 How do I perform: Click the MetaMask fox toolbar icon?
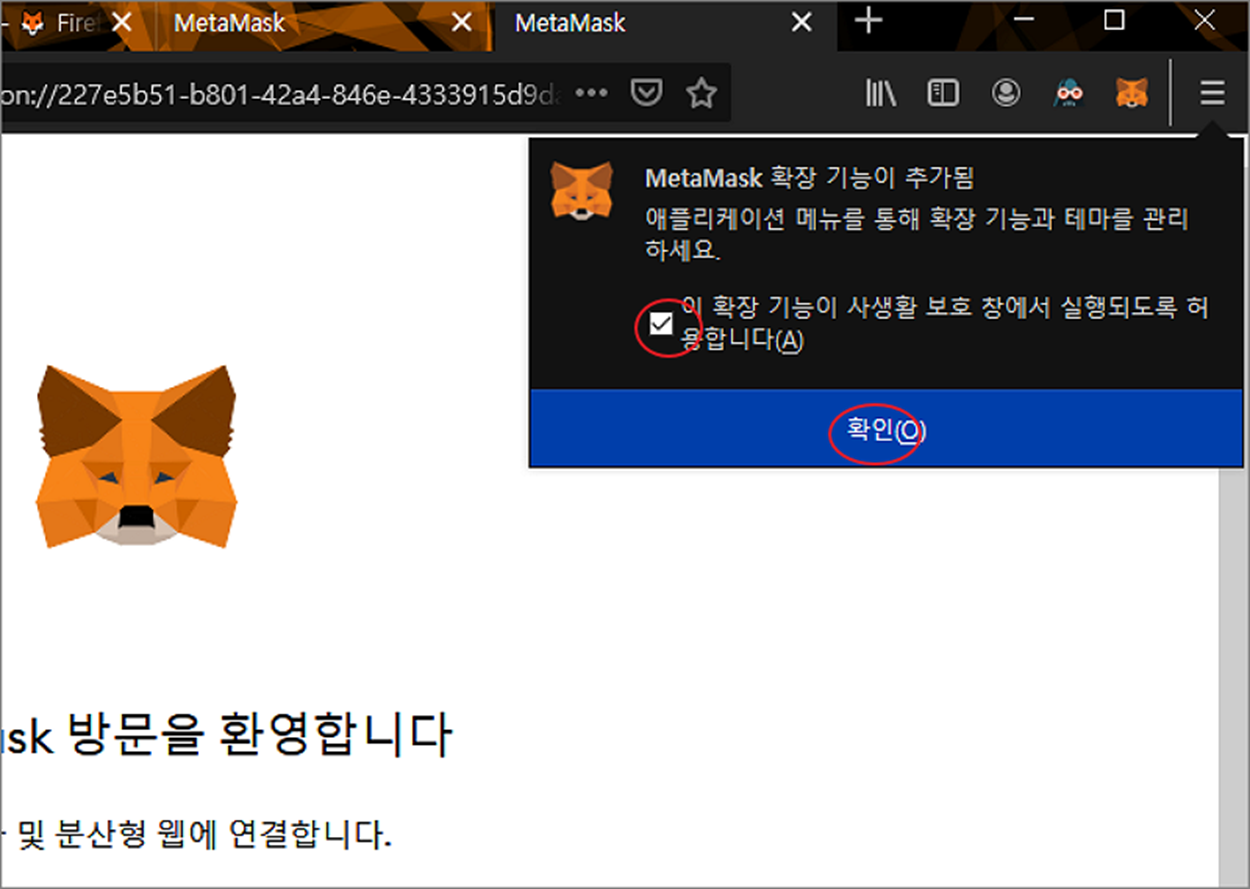pos(1132,93)
